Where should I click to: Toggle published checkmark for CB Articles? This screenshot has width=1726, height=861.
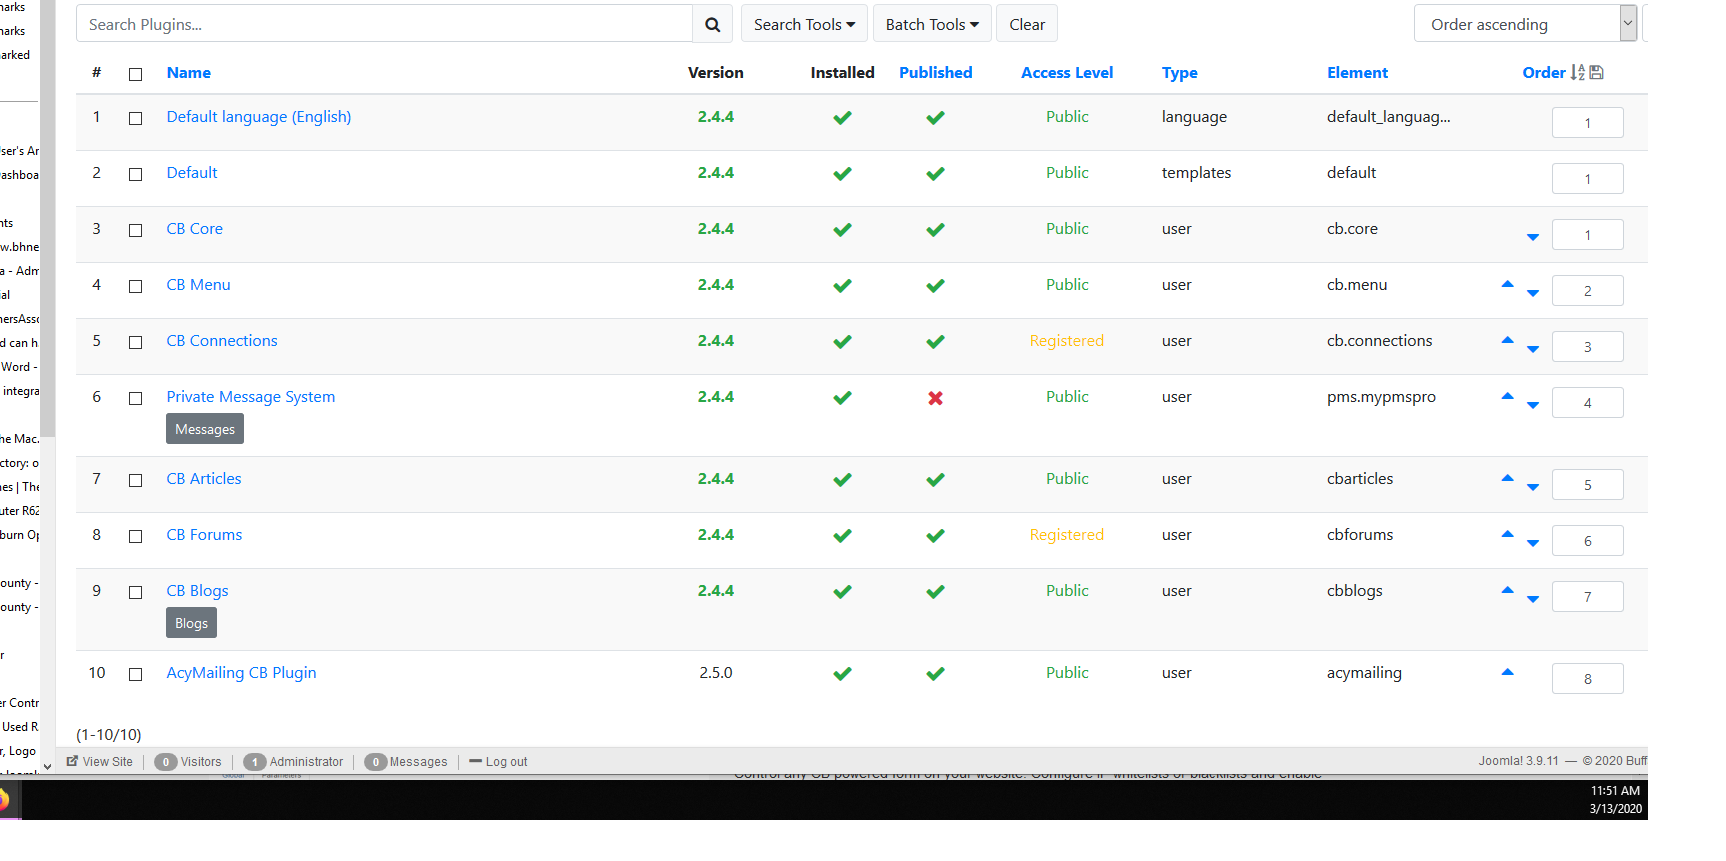click(x=935, y=480)
